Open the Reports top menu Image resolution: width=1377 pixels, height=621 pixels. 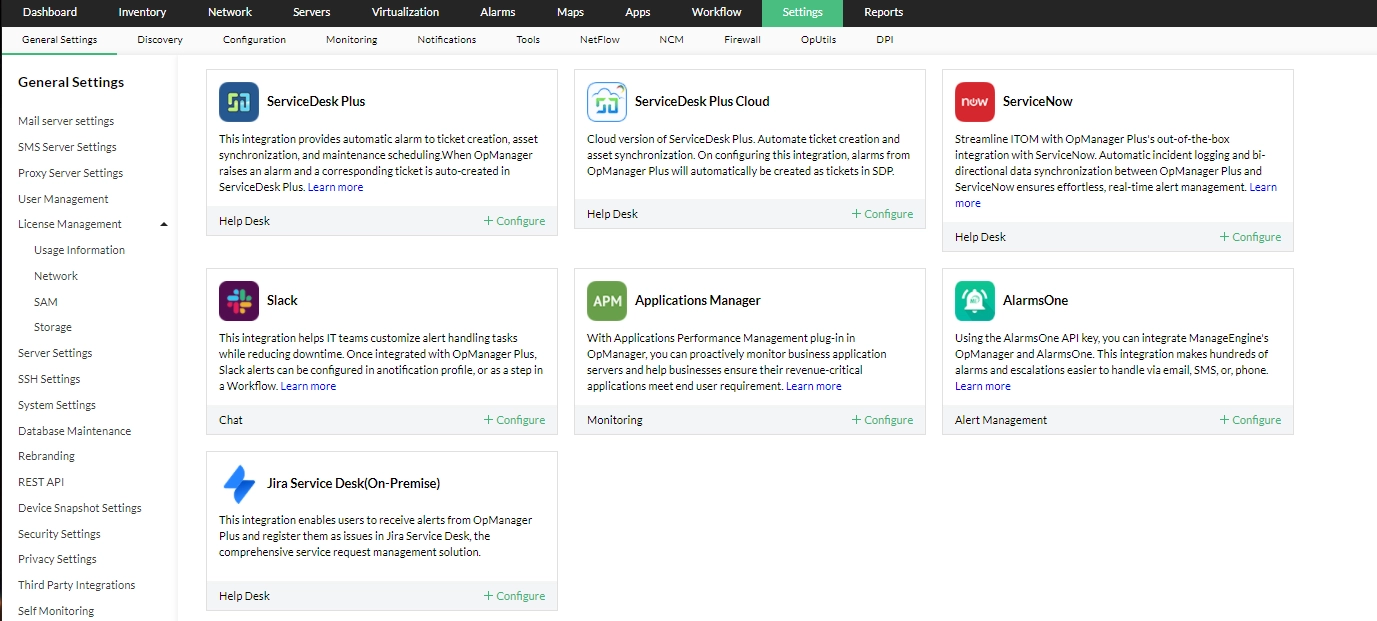click(x=884, y=12)
